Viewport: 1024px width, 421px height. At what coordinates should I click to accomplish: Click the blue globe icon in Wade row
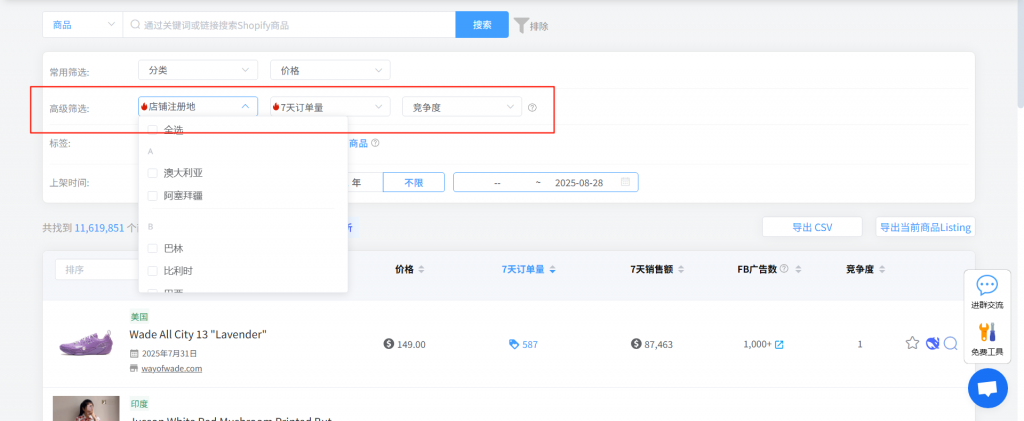[x=933, y=343]
